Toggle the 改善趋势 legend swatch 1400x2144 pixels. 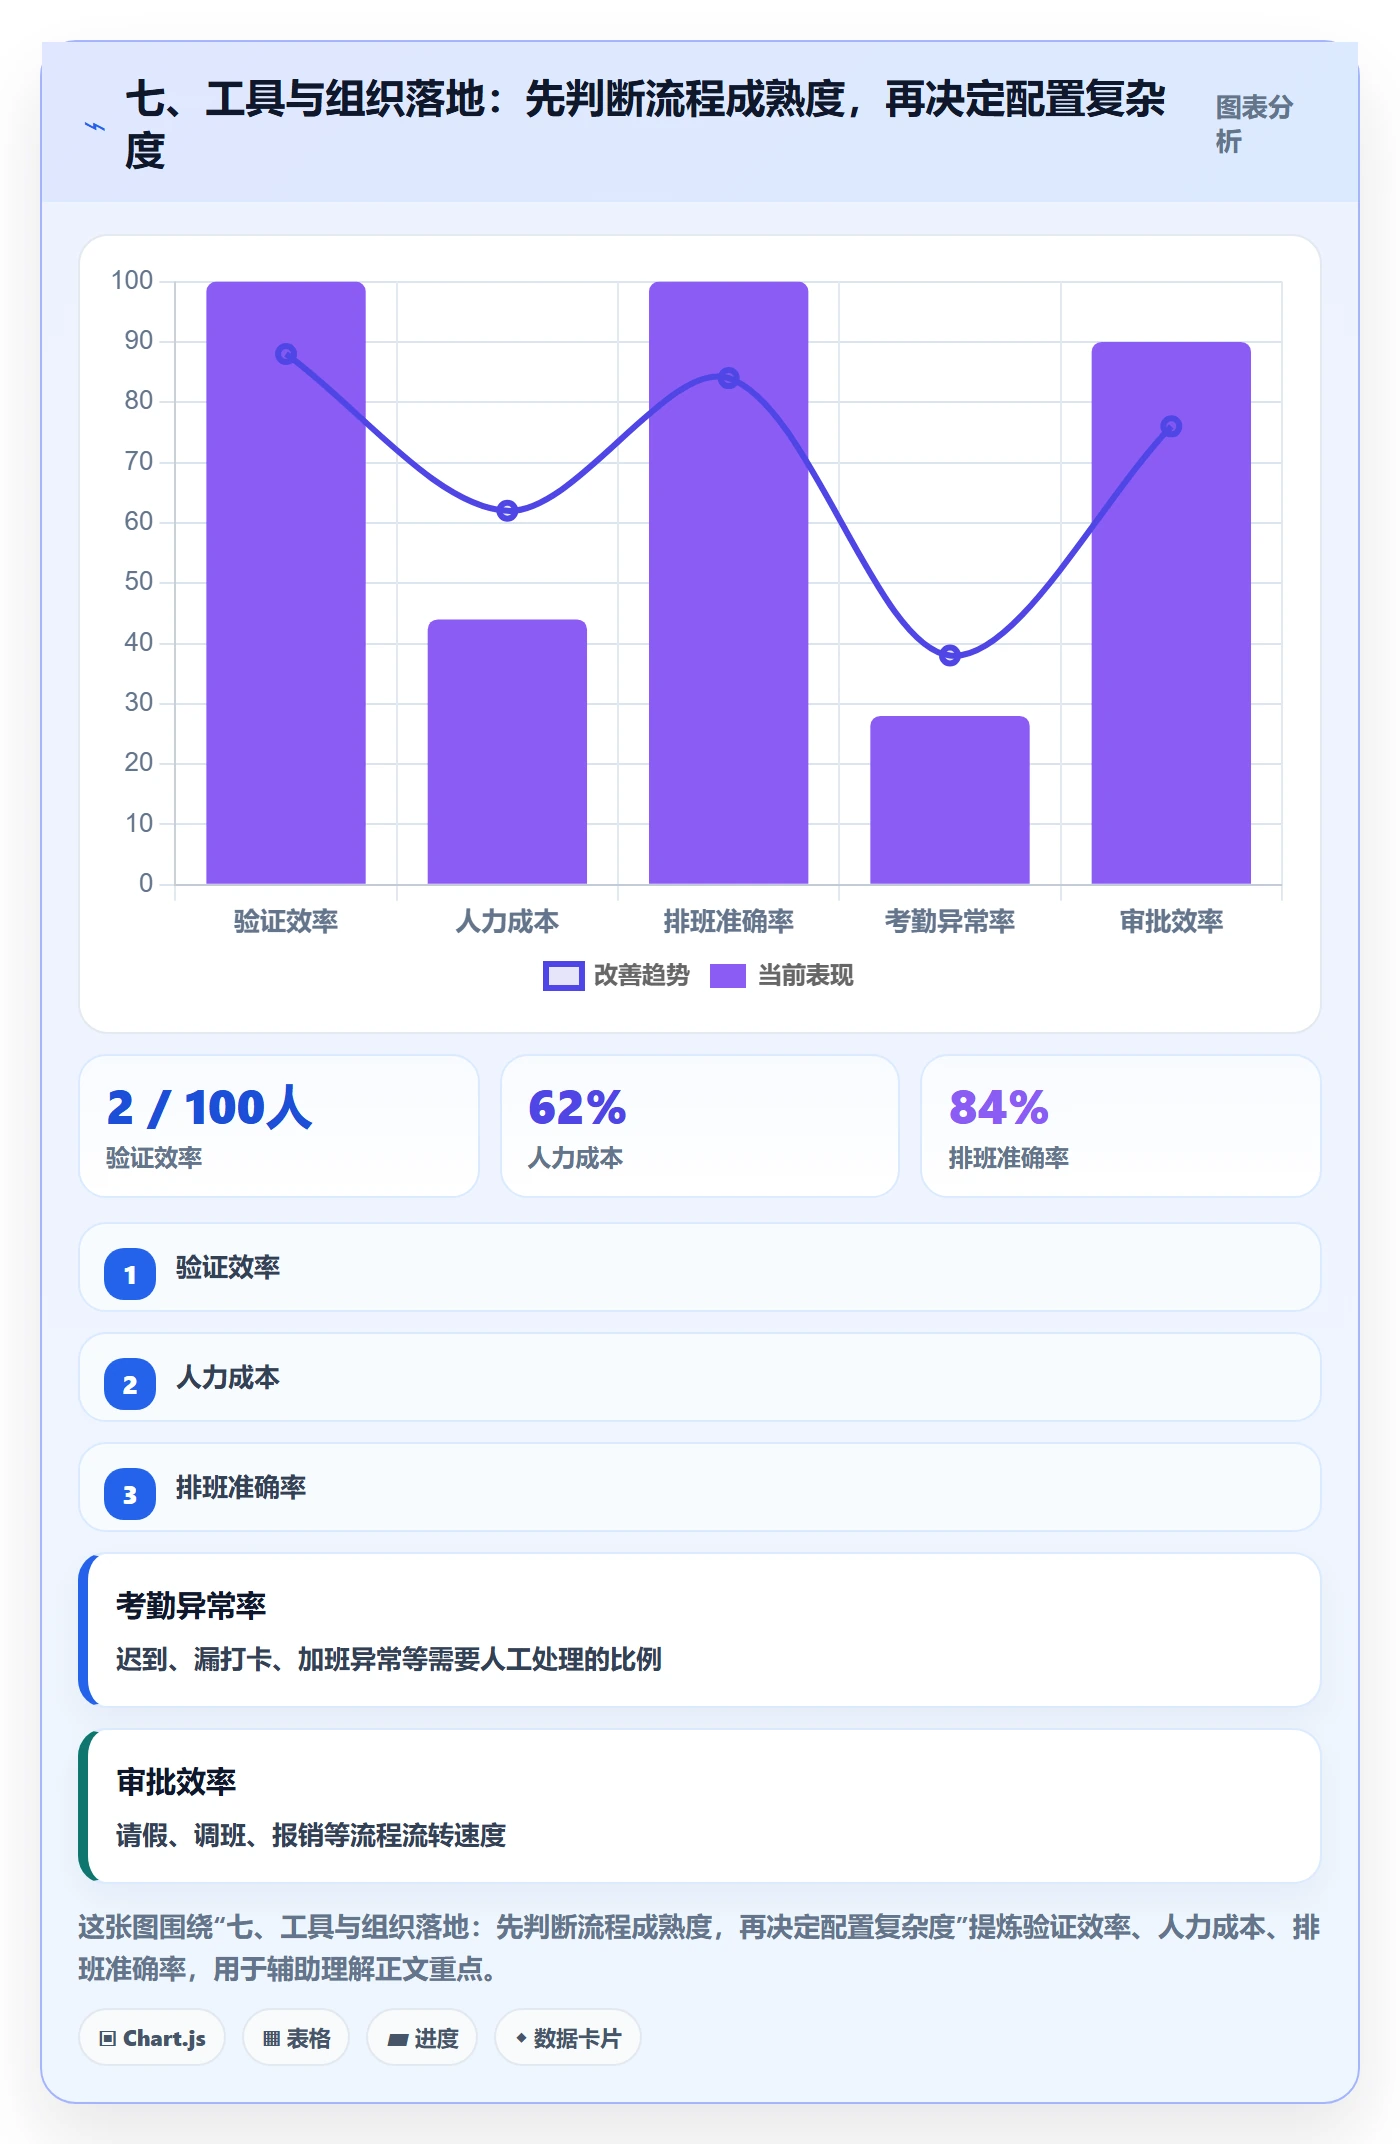click(563, 976)
